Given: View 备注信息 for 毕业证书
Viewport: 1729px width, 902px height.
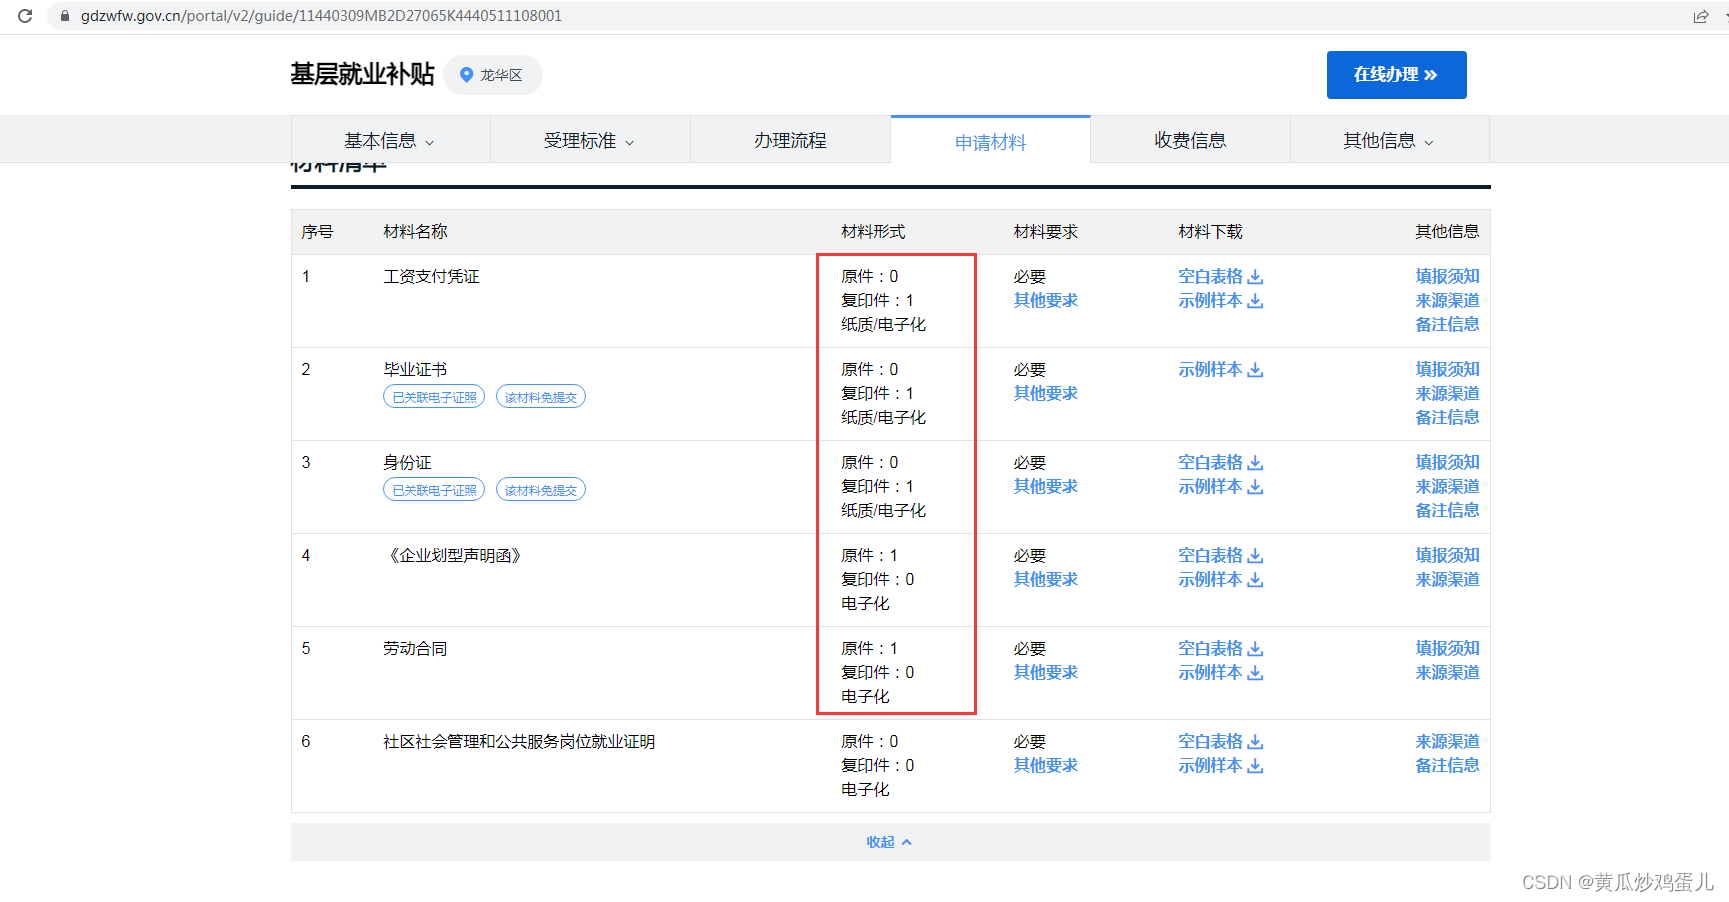Looking at the screenshot, I should (x=1447, y=417).
